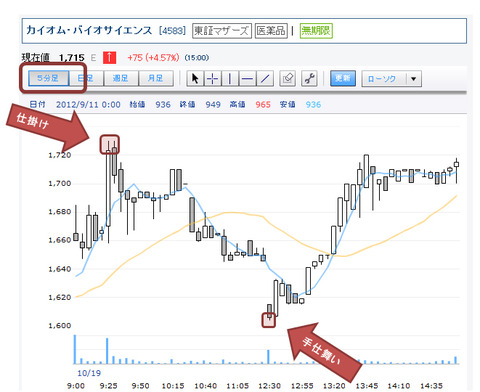Screen dimensions: 480x392
Task: Click the 1,720 price axis label
Action: pyautogui.click(x=60, y=155)
